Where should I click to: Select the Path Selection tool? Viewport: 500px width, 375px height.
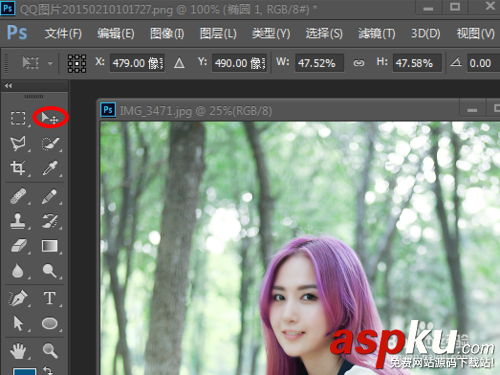18,323
